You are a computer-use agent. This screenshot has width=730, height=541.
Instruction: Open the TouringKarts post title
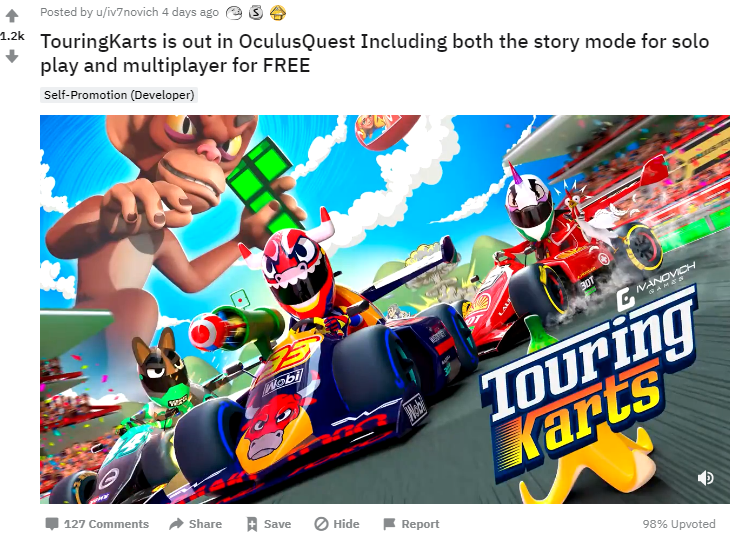click(375, 53)
